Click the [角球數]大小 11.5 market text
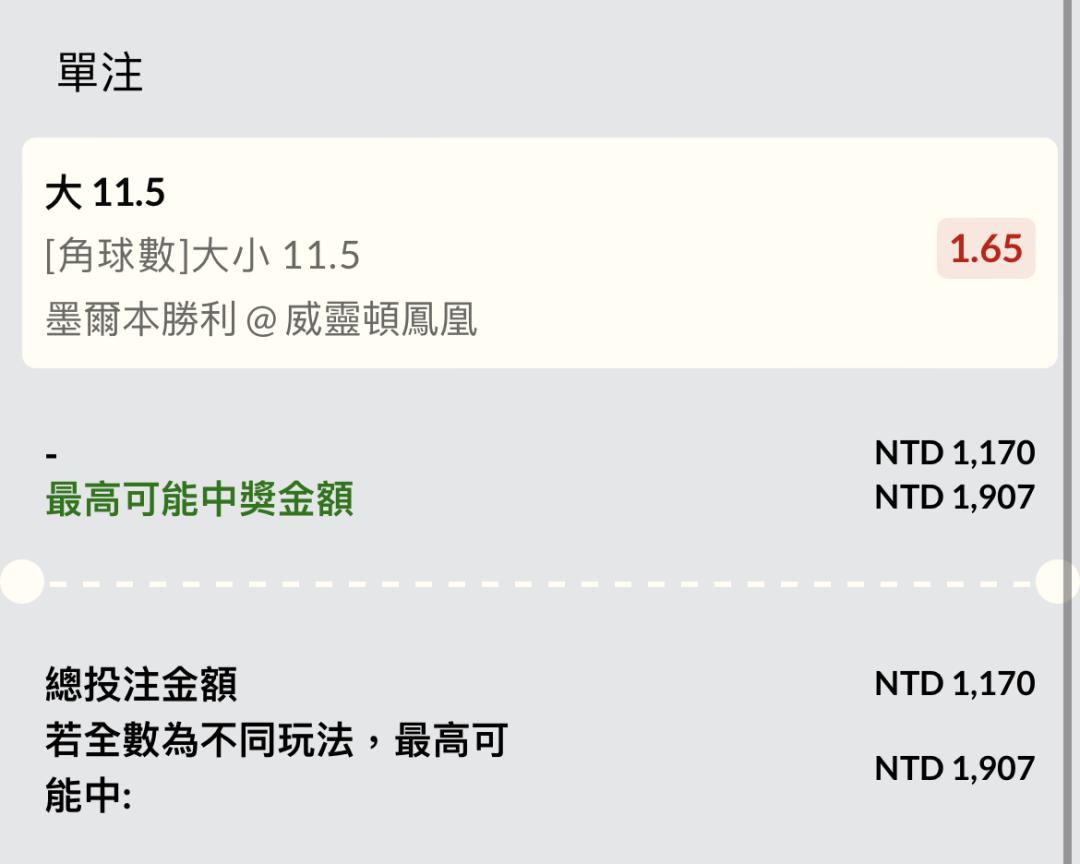 click(203, 256)
